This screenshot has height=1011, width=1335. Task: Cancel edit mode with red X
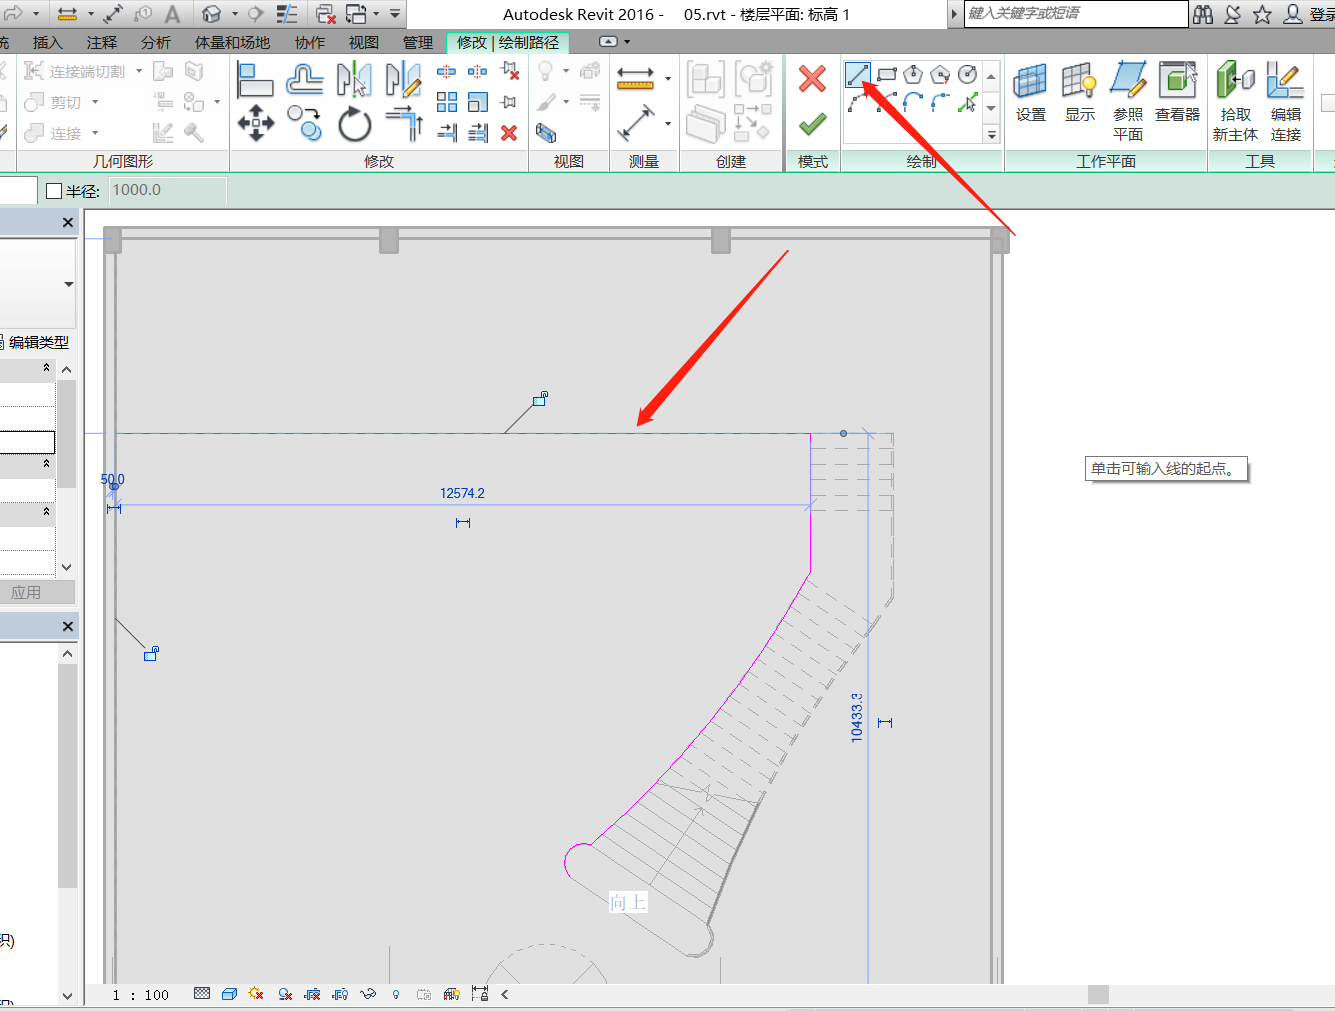pyautogui.click(x=812, y=78)
